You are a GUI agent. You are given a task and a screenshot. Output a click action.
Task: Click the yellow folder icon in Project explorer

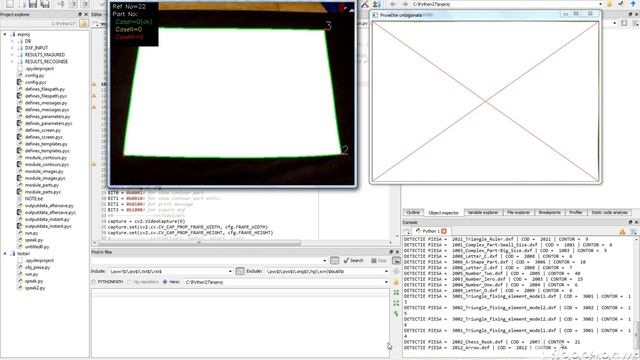pos(84,24)
